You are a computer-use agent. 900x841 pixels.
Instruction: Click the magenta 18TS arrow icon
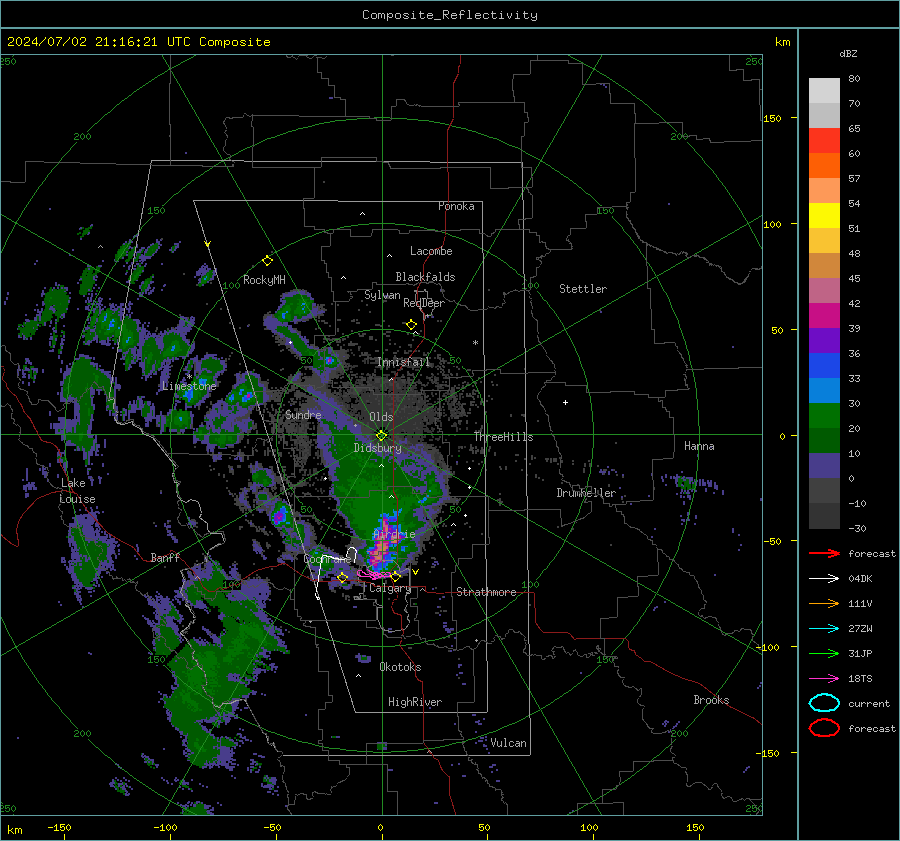click(824, 679)
